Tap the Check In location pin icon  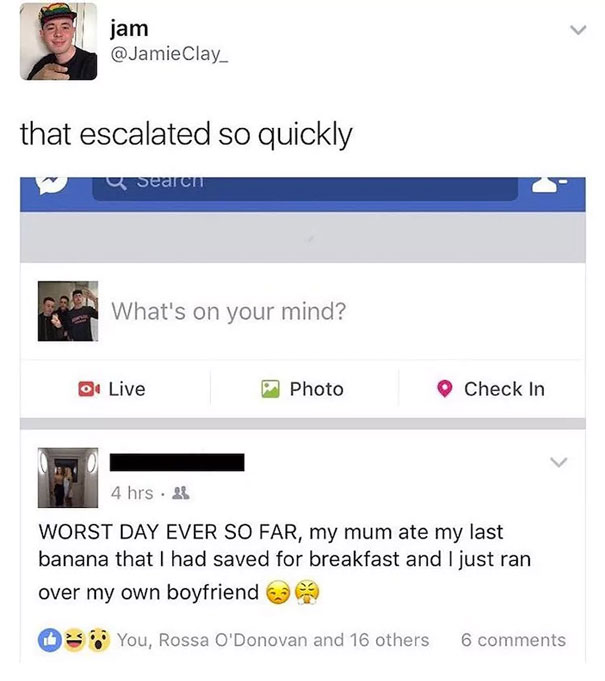[x=445, y=389]
